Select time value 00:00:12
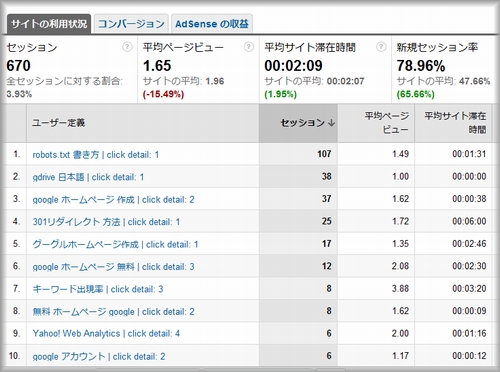 click(469, 356)
